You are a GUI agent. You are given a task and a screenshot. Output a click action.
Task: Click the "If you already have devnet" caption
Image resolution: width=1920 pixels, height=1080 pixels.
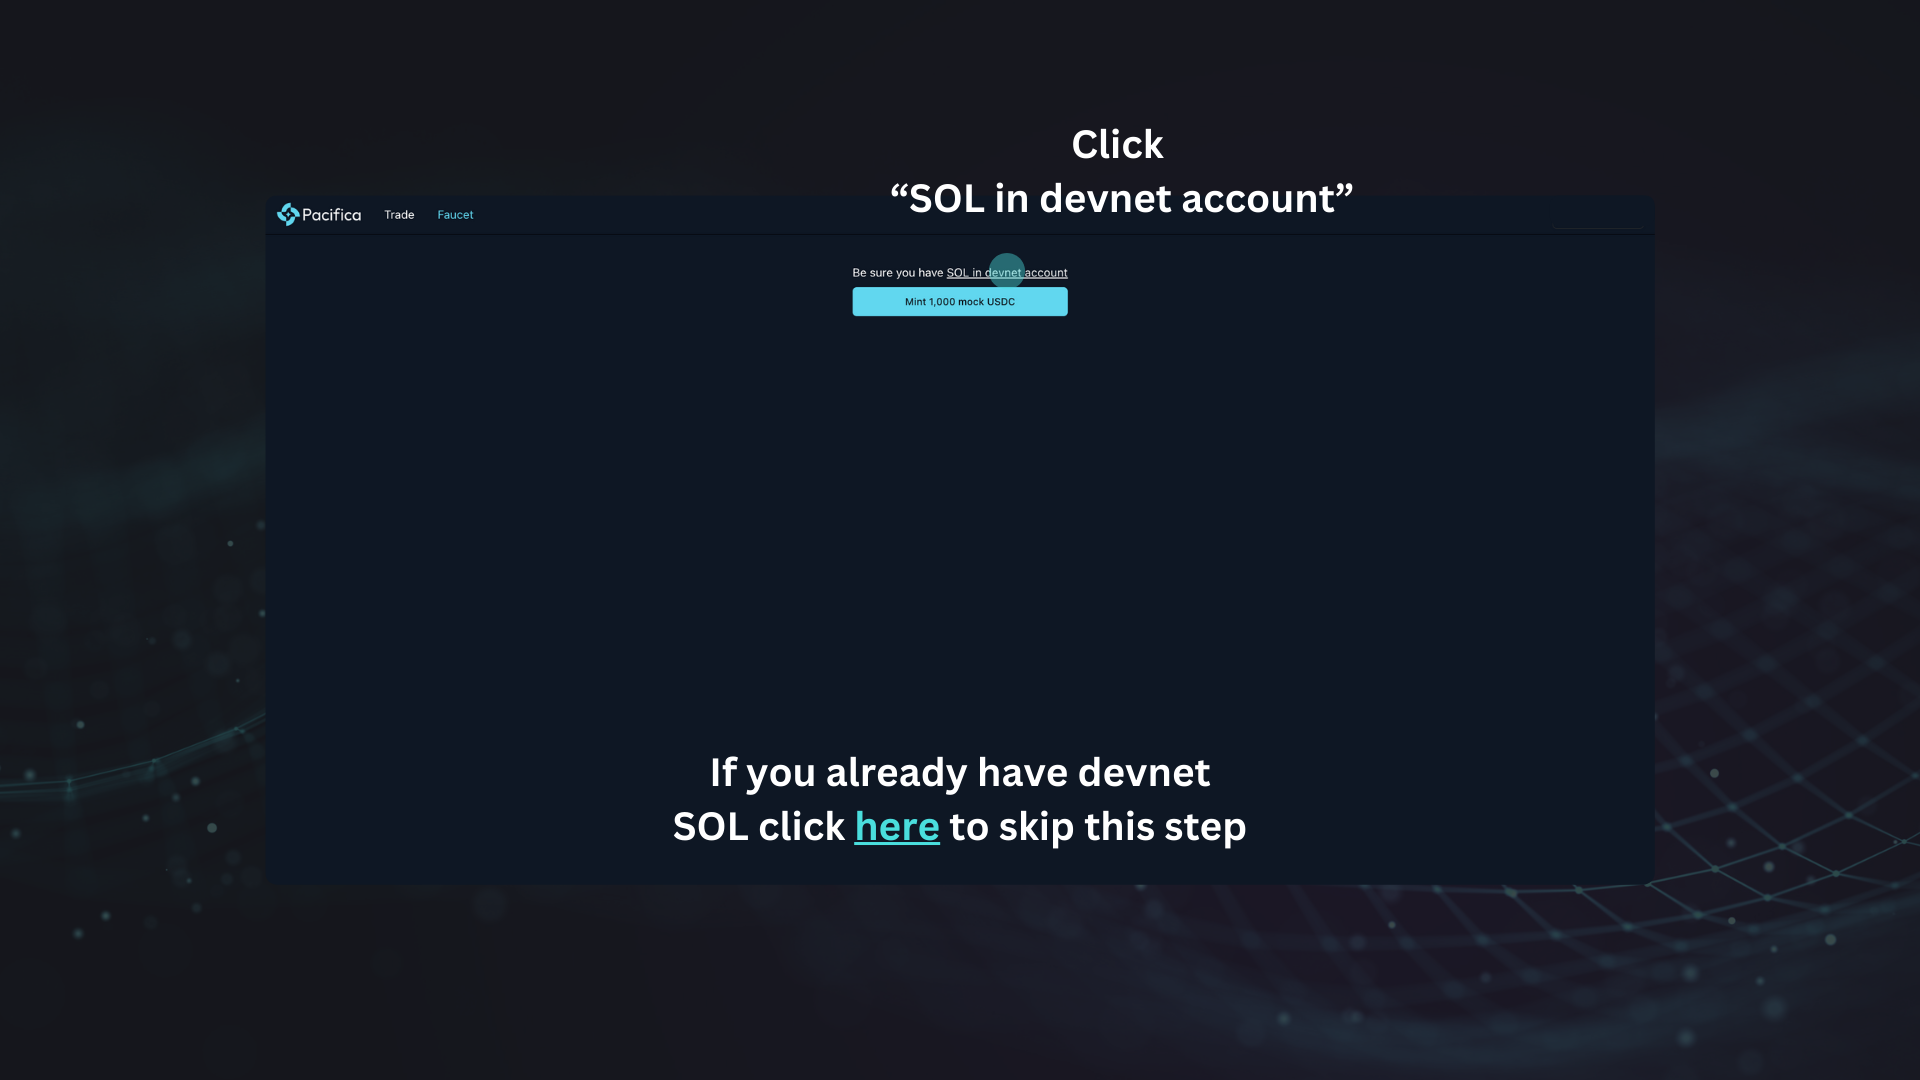tap(960, 772)
